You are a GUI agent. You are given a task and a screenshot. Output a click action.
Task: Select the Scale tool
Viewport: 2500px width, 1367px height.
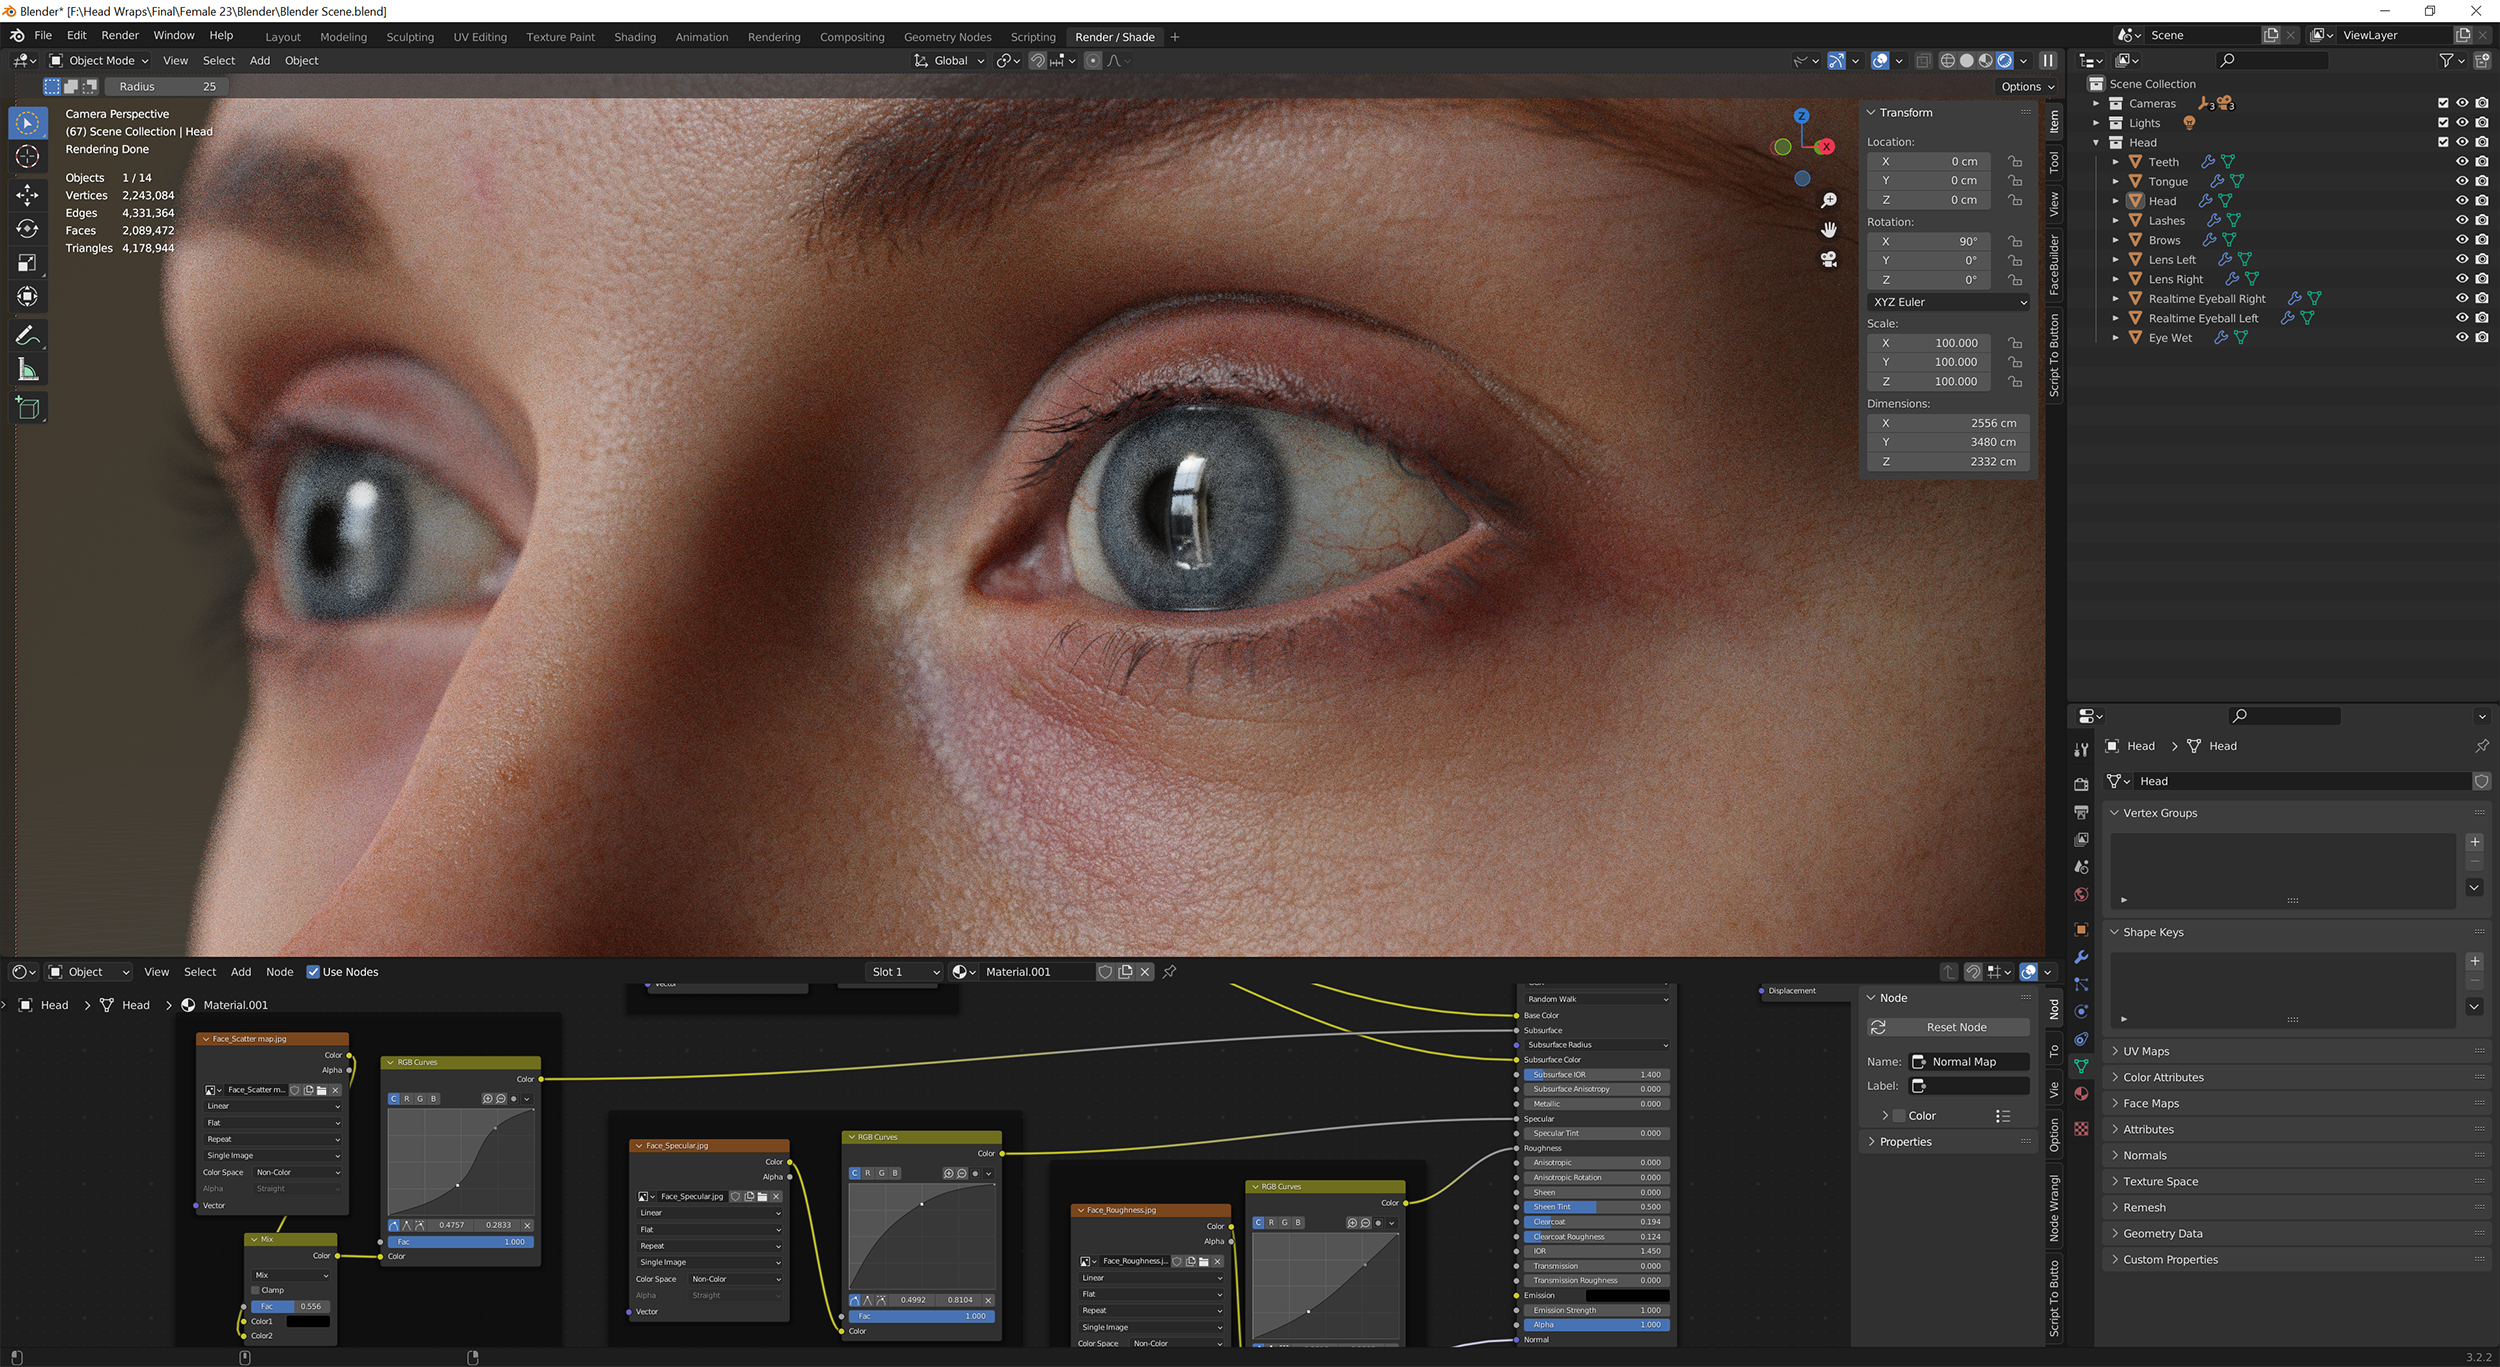point(28,263)
